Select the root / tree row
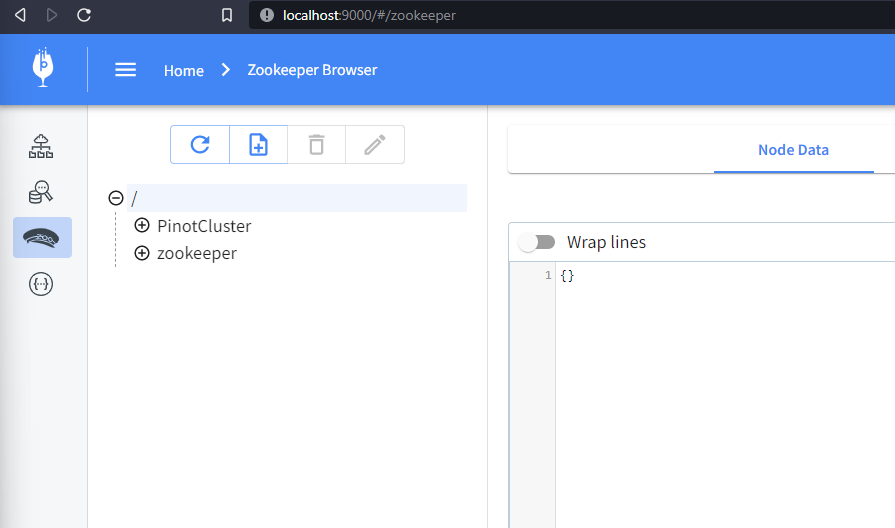 click(x=297, y=198)
